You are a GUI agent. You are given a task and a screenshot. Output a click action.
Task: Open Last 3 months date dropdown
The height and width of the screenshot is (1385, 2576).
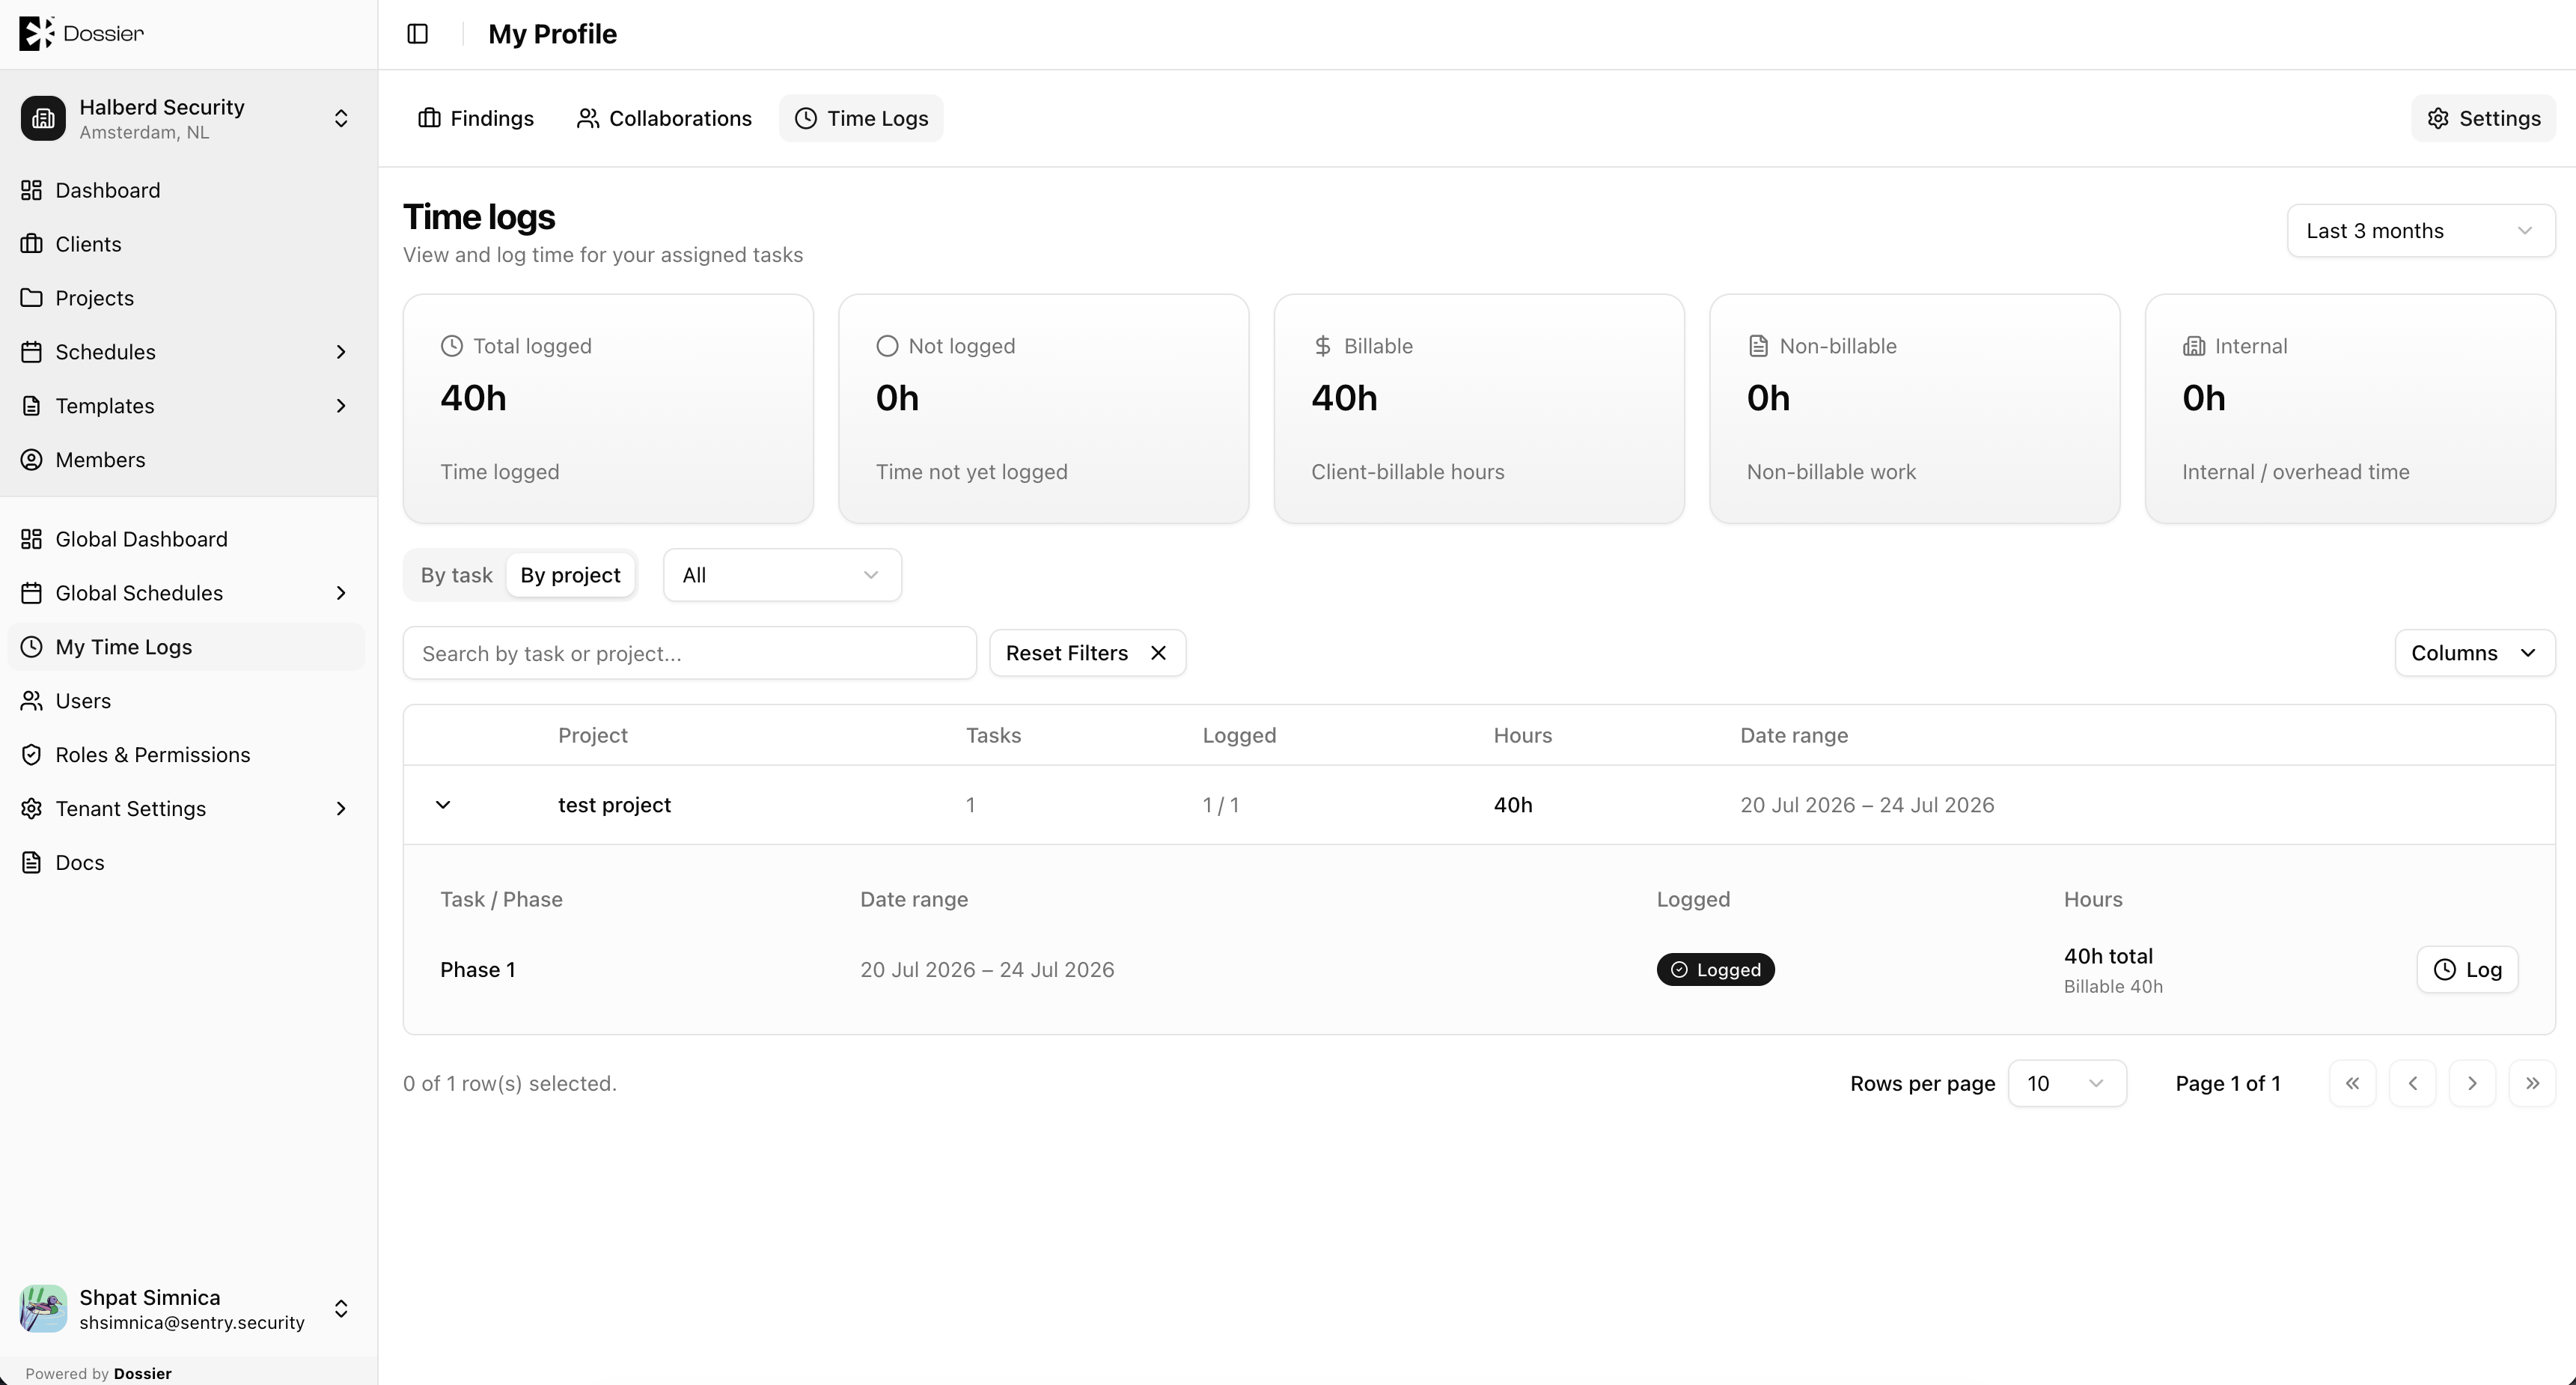pos(2420,231)
